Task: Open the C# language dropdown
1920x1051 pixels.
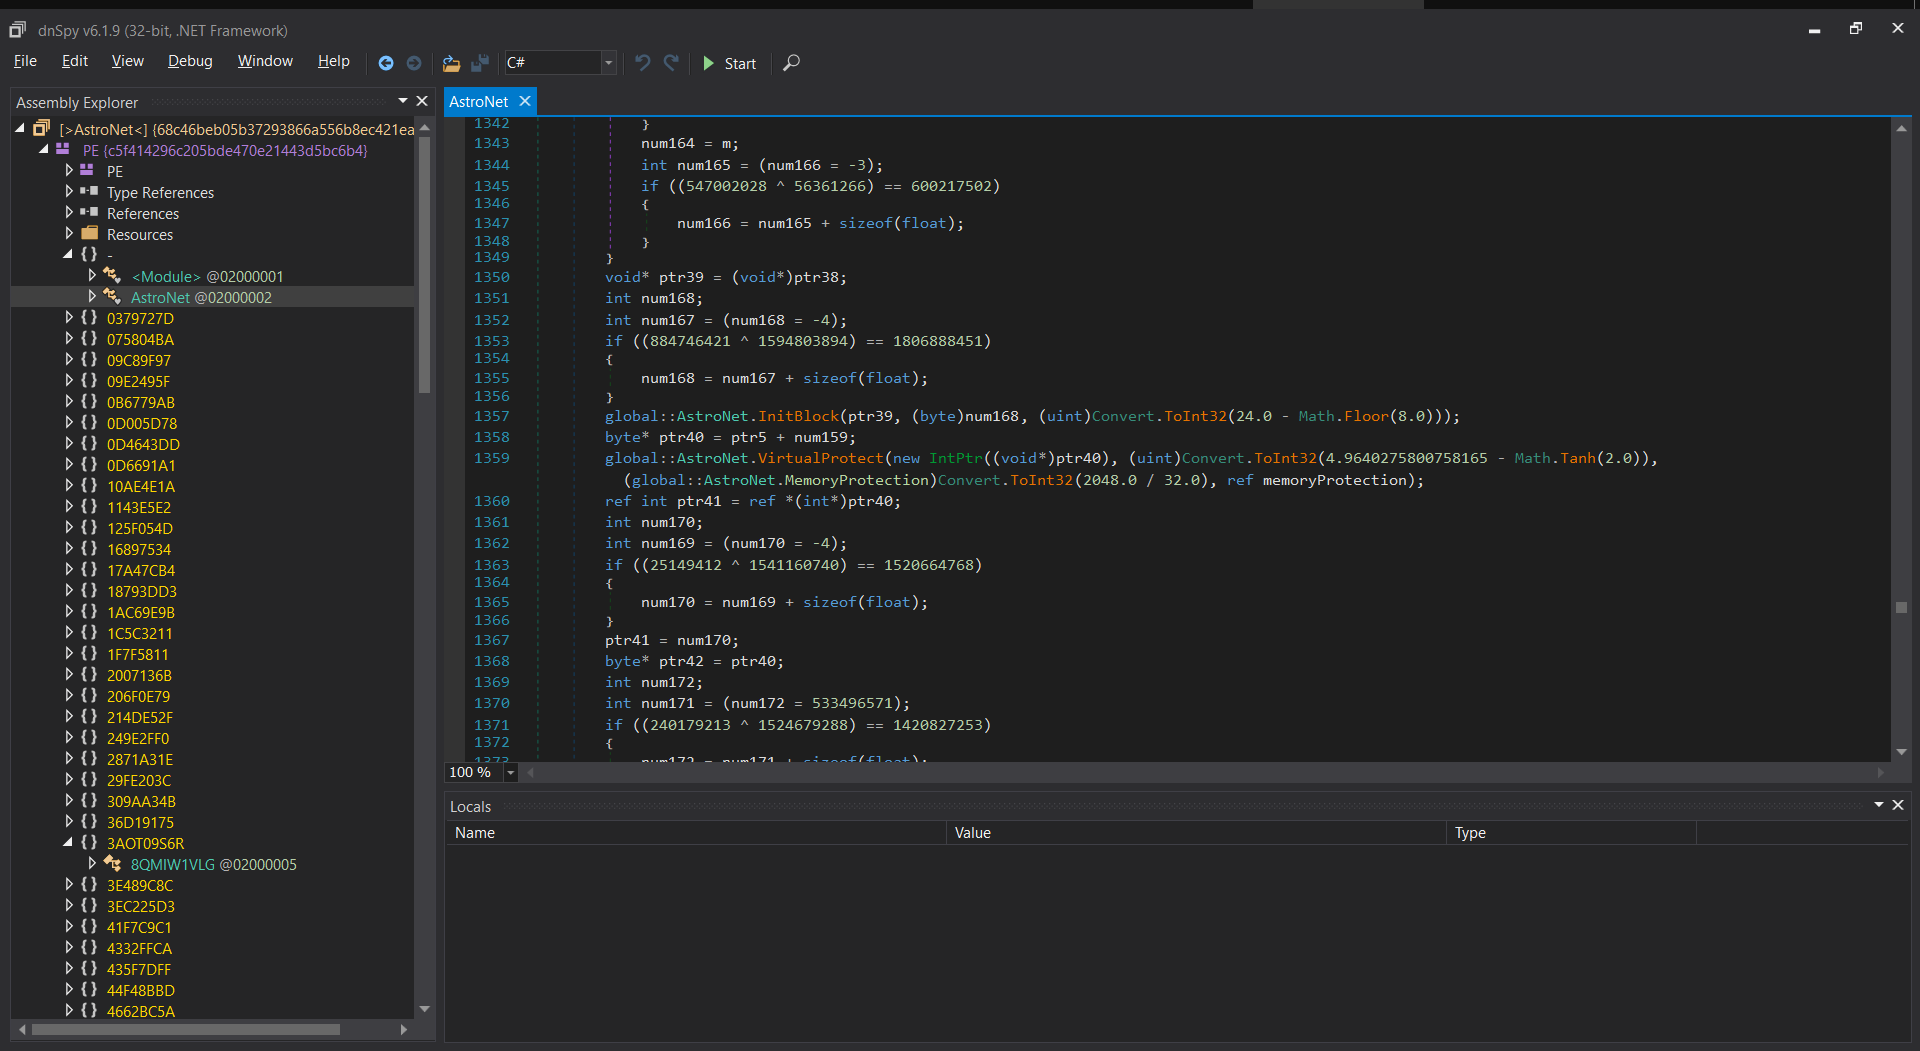Action: click(607, 63)
